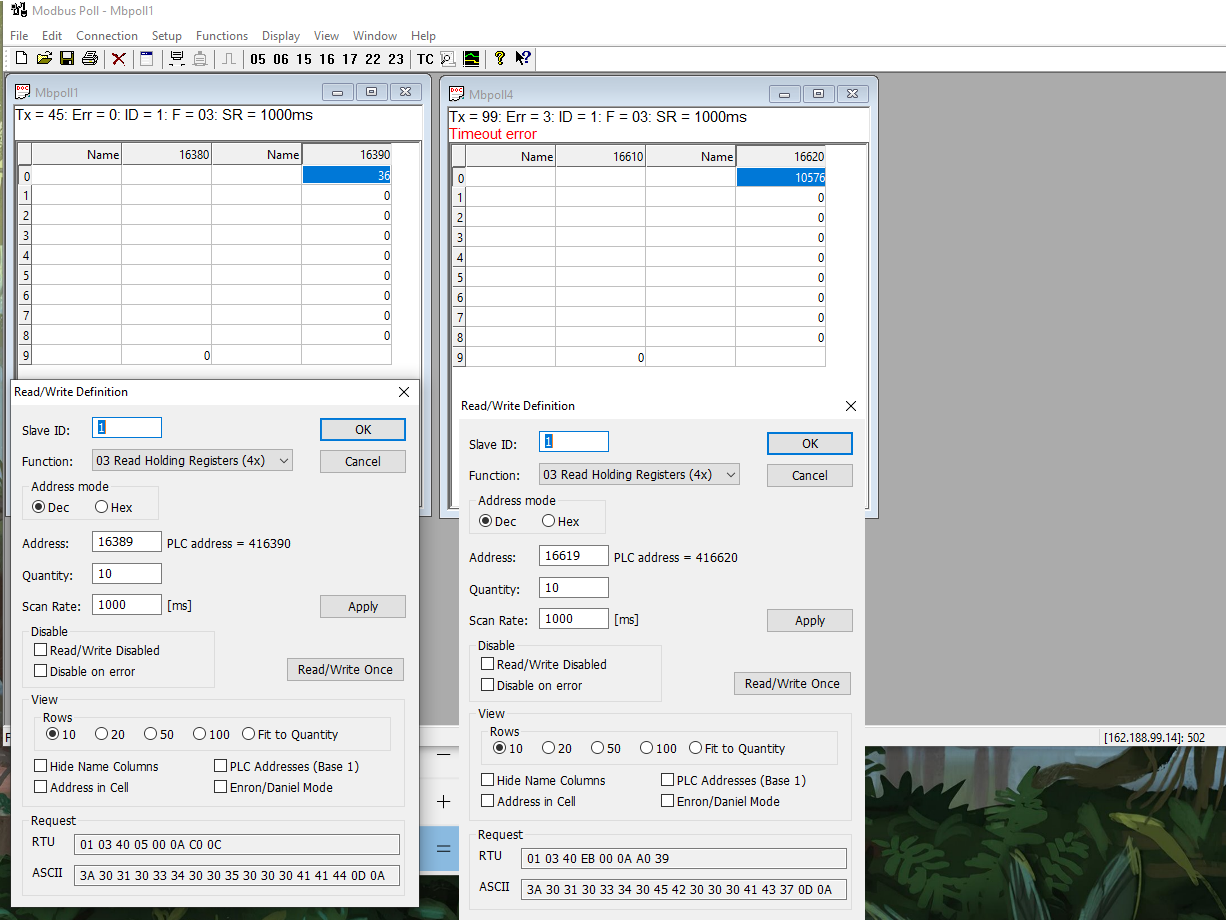
Task: Enable PLC Addresses (Base 1) in address-16619 dialog
Action: [733, 780]
